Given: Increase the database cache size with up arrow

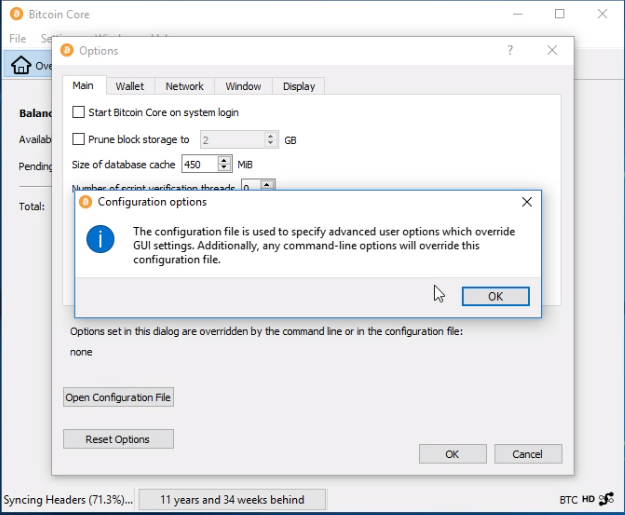Looking at the screenshot, I should tap(224, 160).
